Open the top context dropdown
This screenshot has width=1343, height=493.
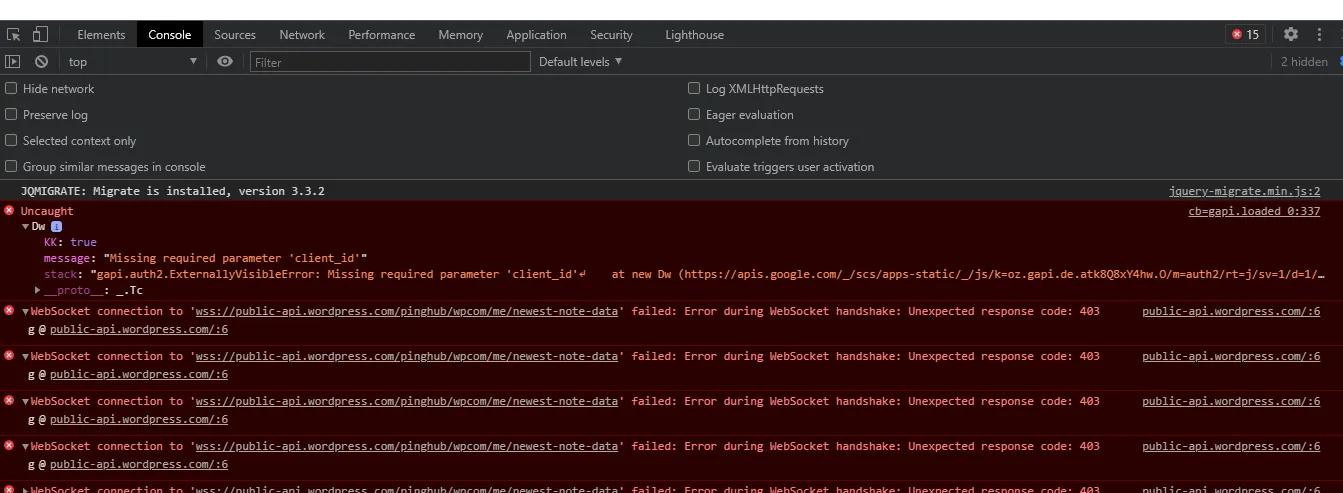click(133, 61)
